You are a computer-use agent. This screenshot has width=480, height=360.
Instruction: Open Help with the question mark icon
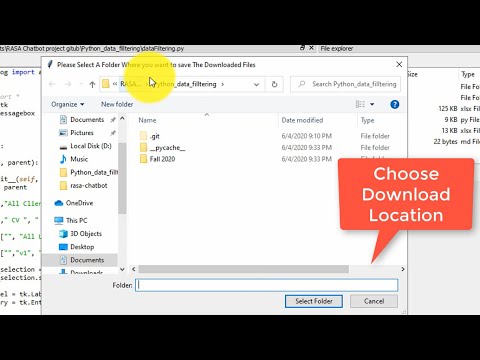[395, 104]
